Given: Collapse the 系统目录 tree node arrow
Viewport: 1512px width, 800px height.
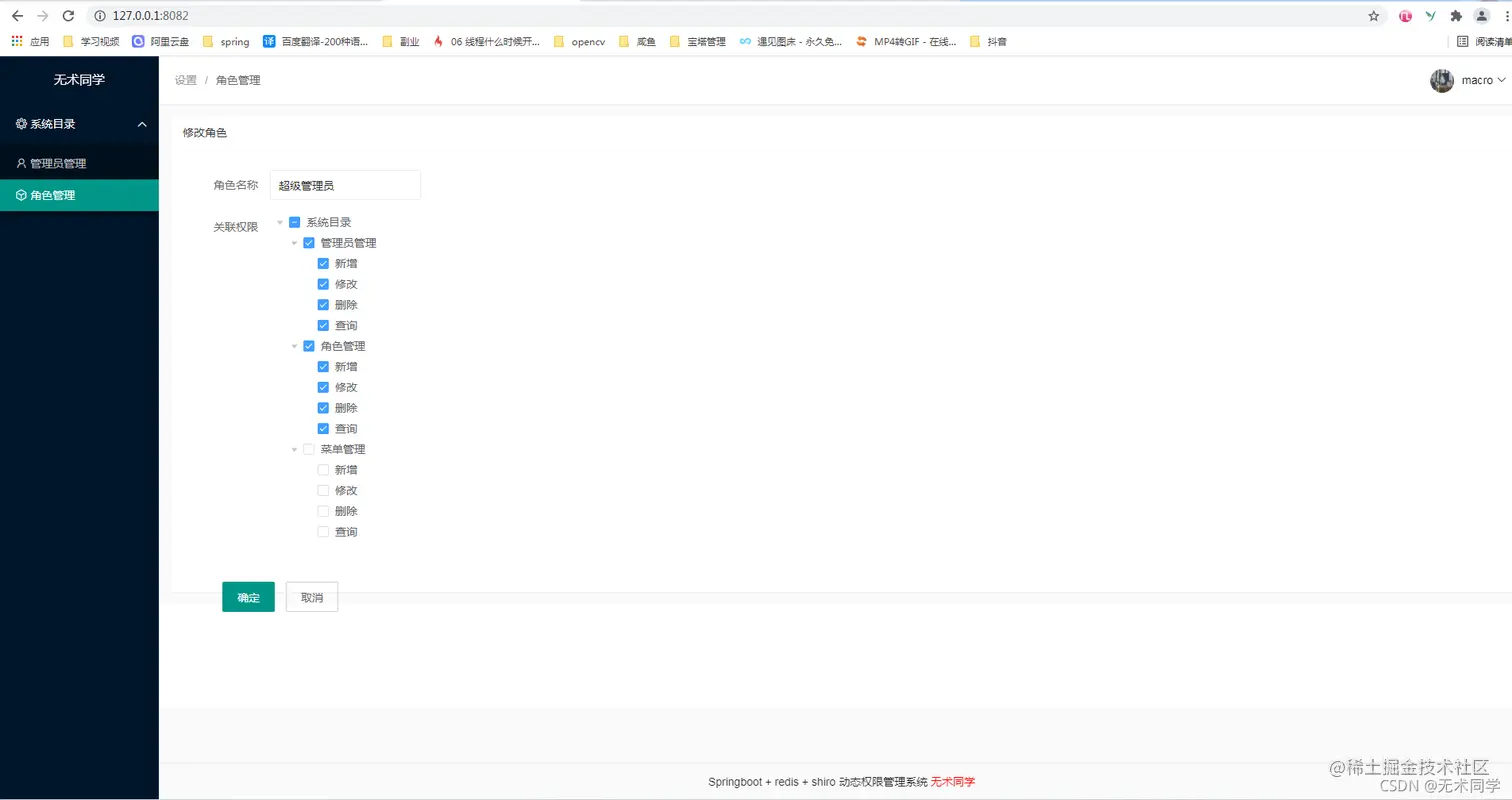Looking at the screenshot, I should pos(280,222).
